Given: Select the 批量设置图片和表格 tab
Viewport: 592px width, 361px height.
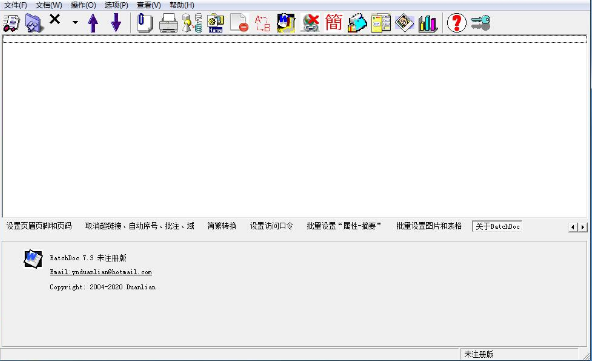Looking at the screenshot, I should click(x=429, y=226).
